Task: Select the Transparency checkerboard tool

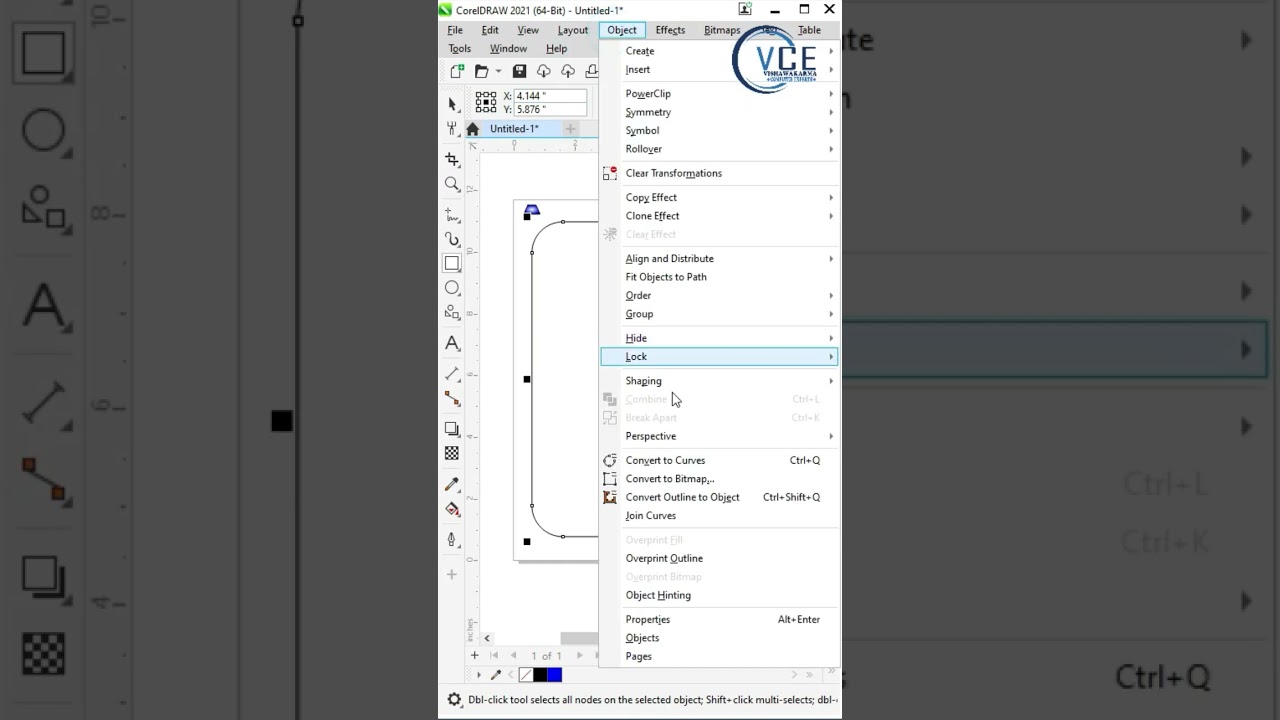Action: point(452,453)
